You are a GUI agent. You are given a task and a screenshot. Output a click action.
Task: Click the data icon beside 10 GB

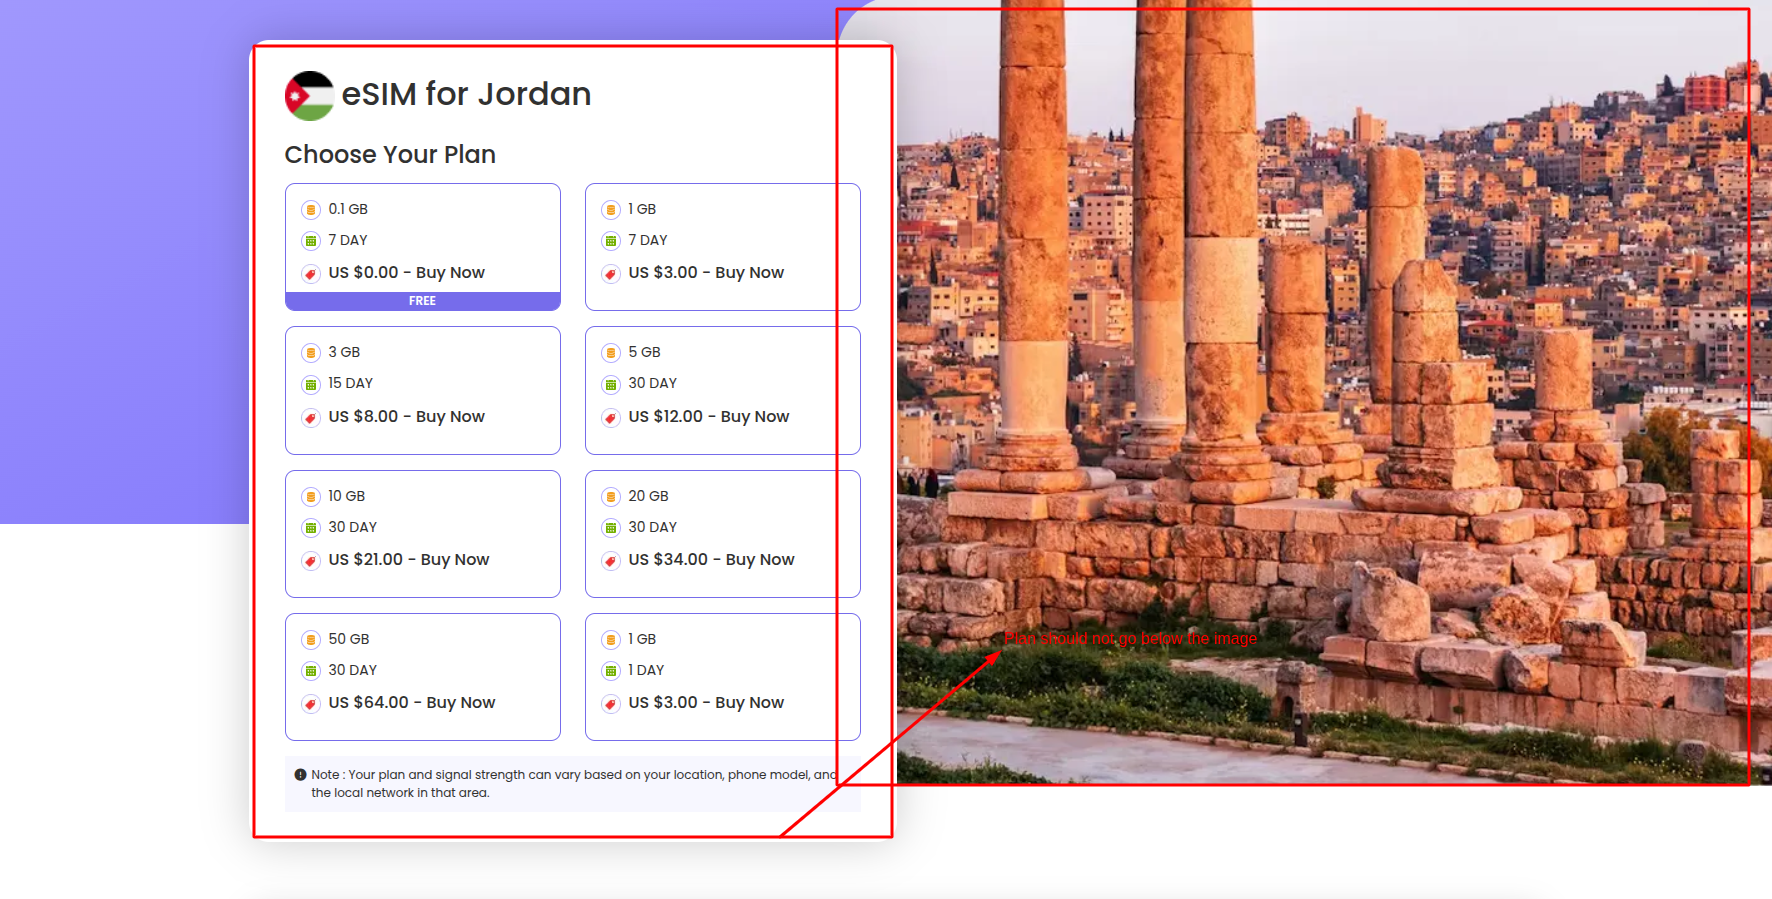click(x=311, y=497)
